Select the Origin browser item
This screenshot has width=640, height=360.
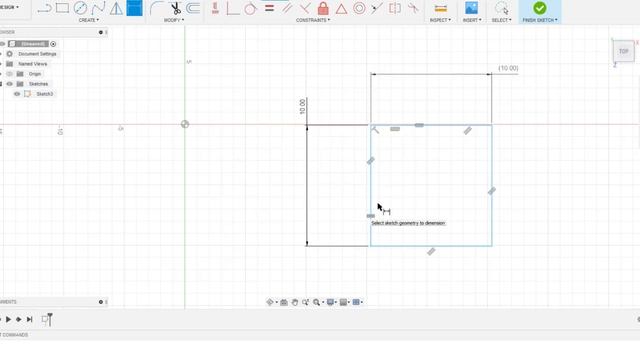[x=35, y=74]
